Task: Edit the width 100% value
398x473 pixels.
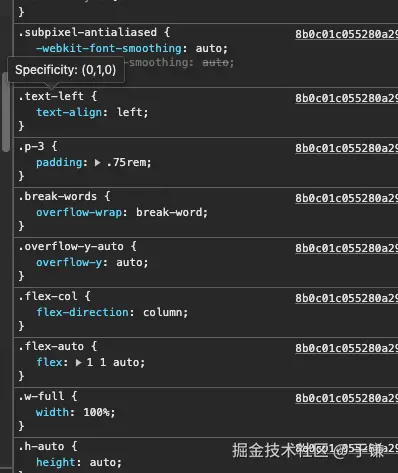Action: (x=96, y=412)
